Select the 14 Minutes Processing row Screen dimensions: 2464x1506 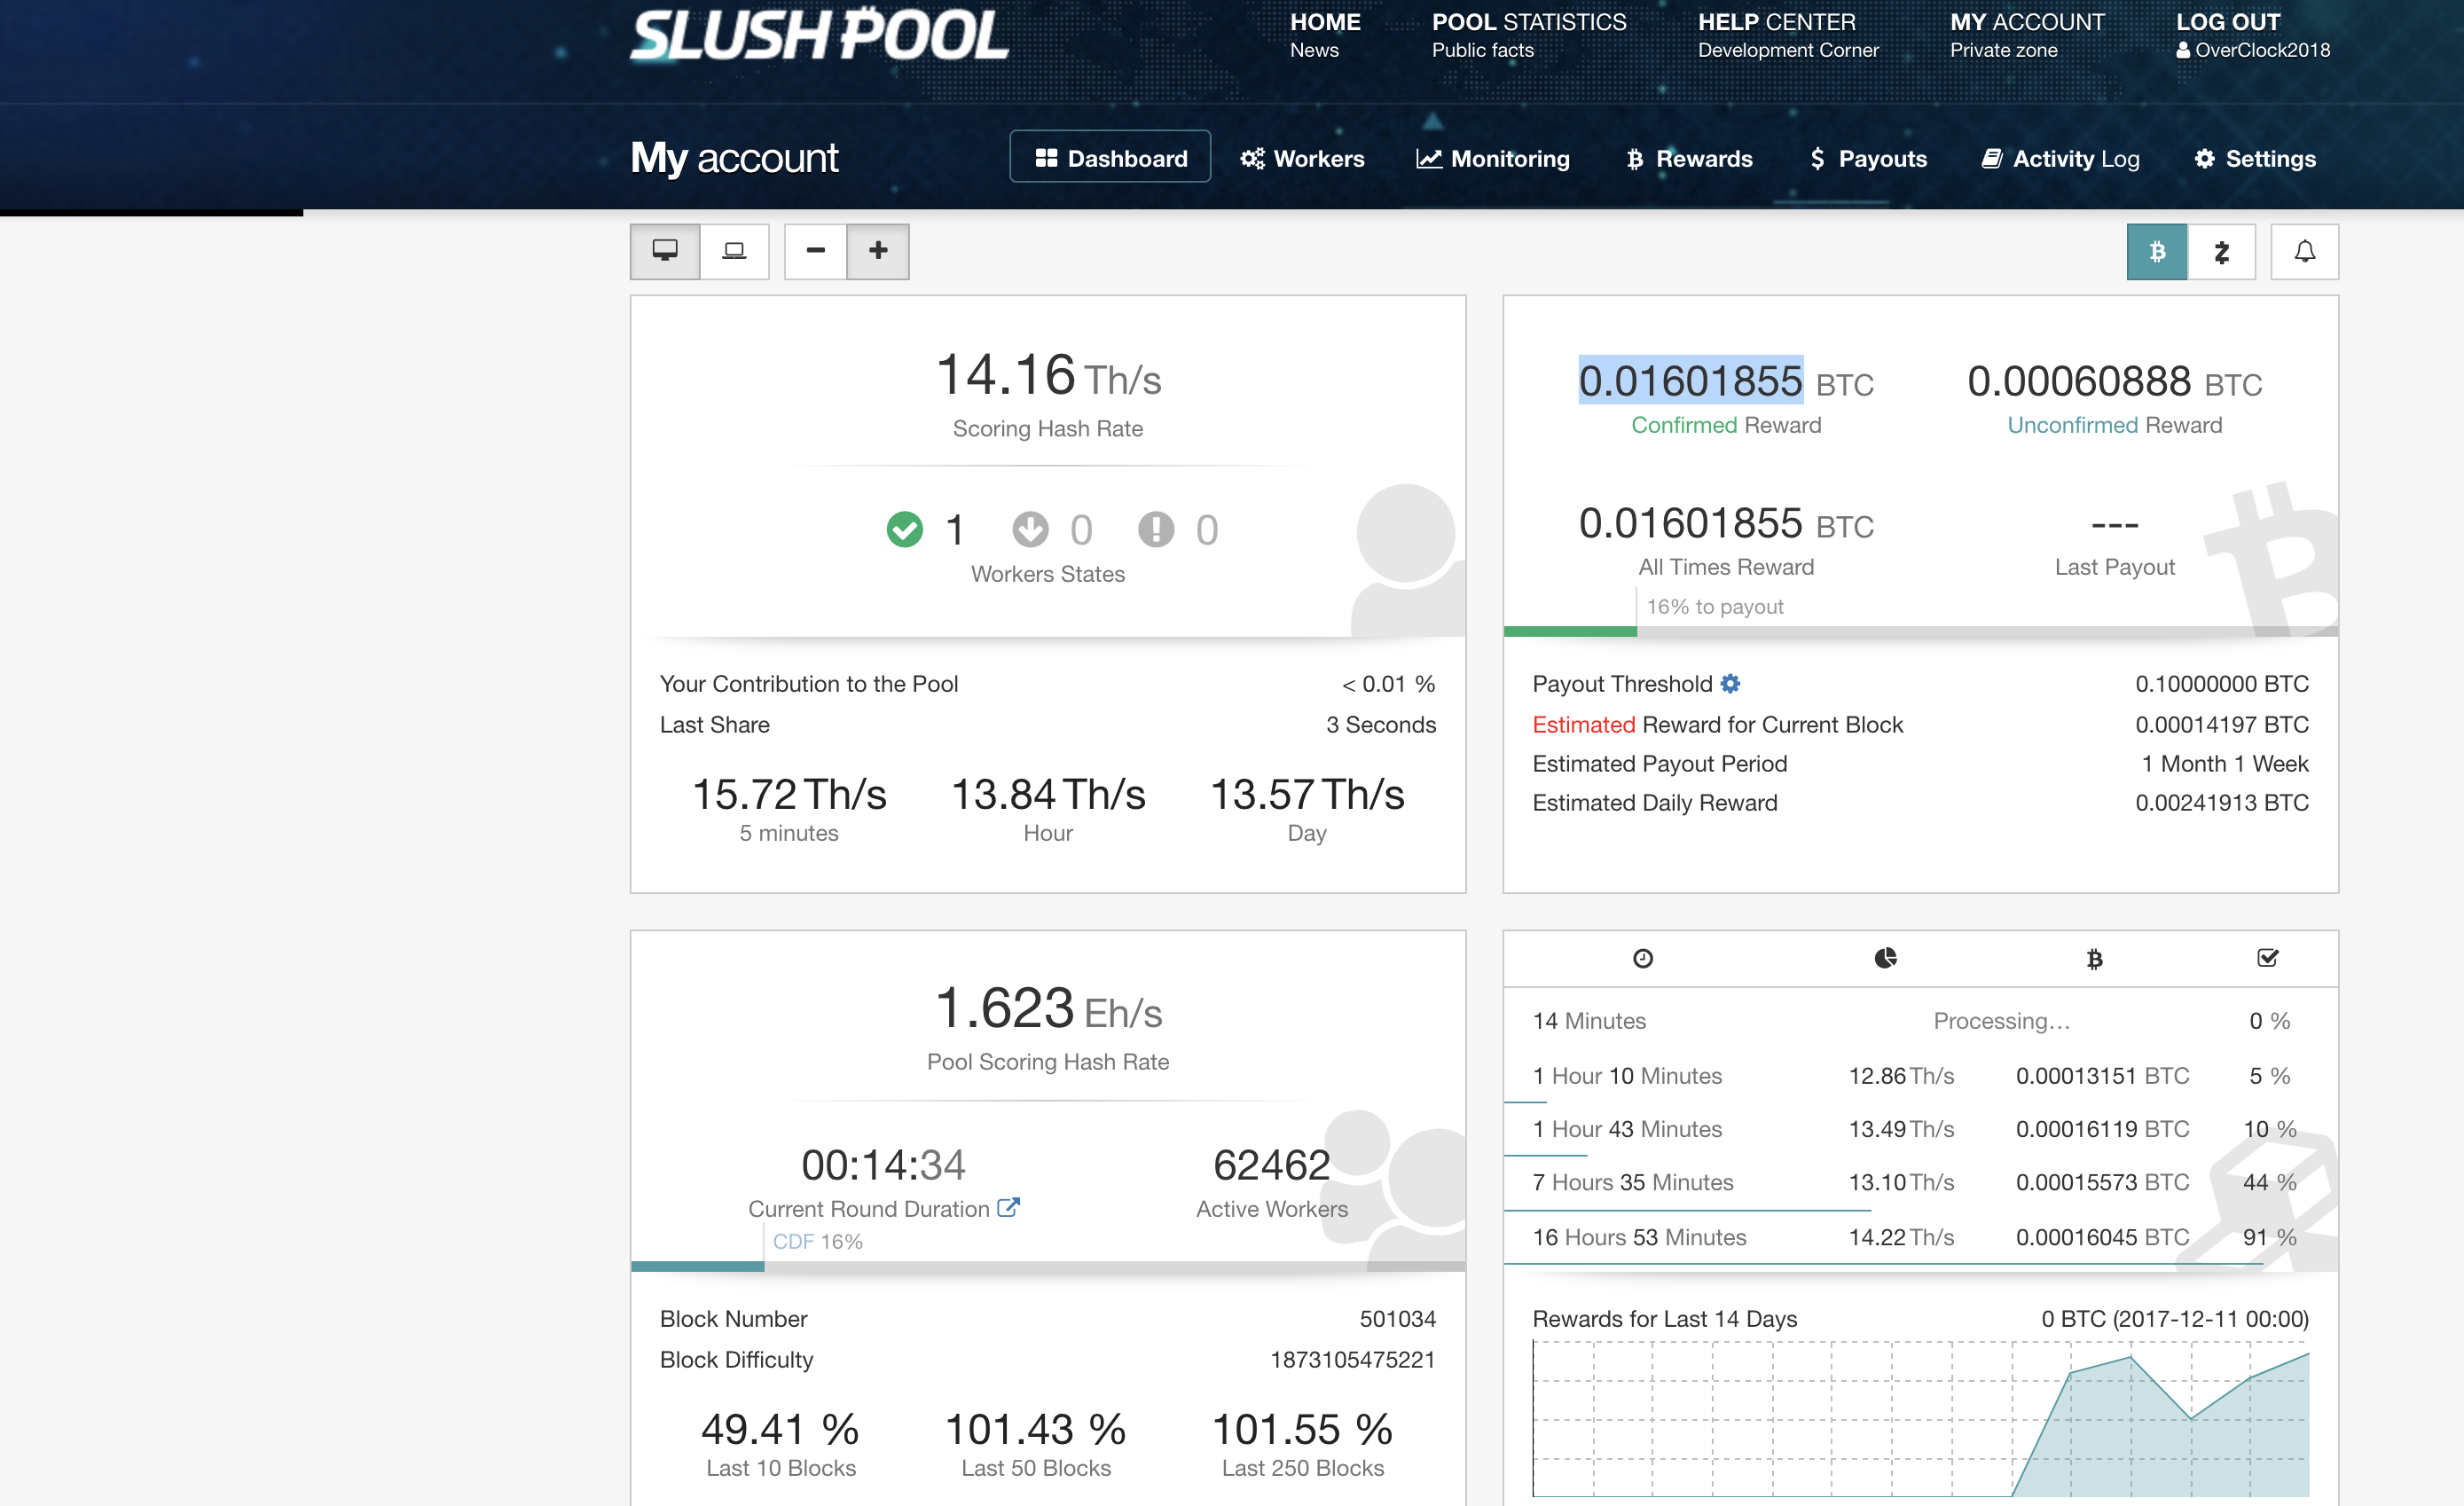tap(1920, 1020)
